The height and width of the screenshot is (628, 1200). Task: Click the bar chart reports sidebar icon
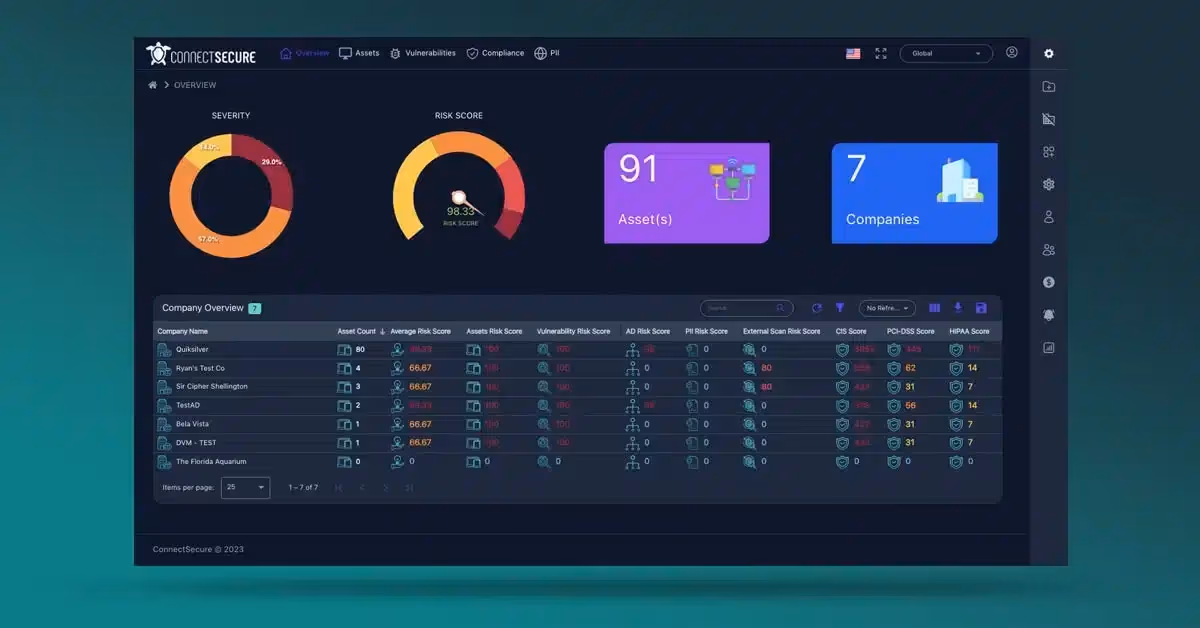(1049, 348)
